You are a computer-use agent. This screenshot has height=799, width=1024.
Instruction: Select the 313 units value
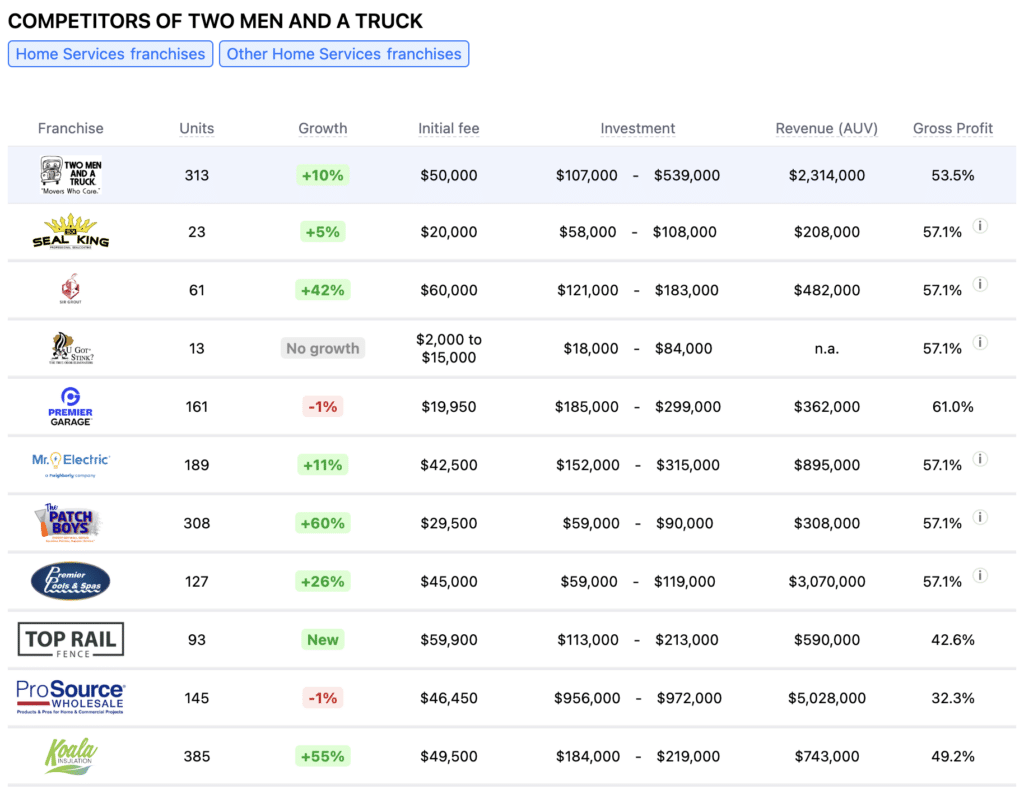[x=197, y=175]
